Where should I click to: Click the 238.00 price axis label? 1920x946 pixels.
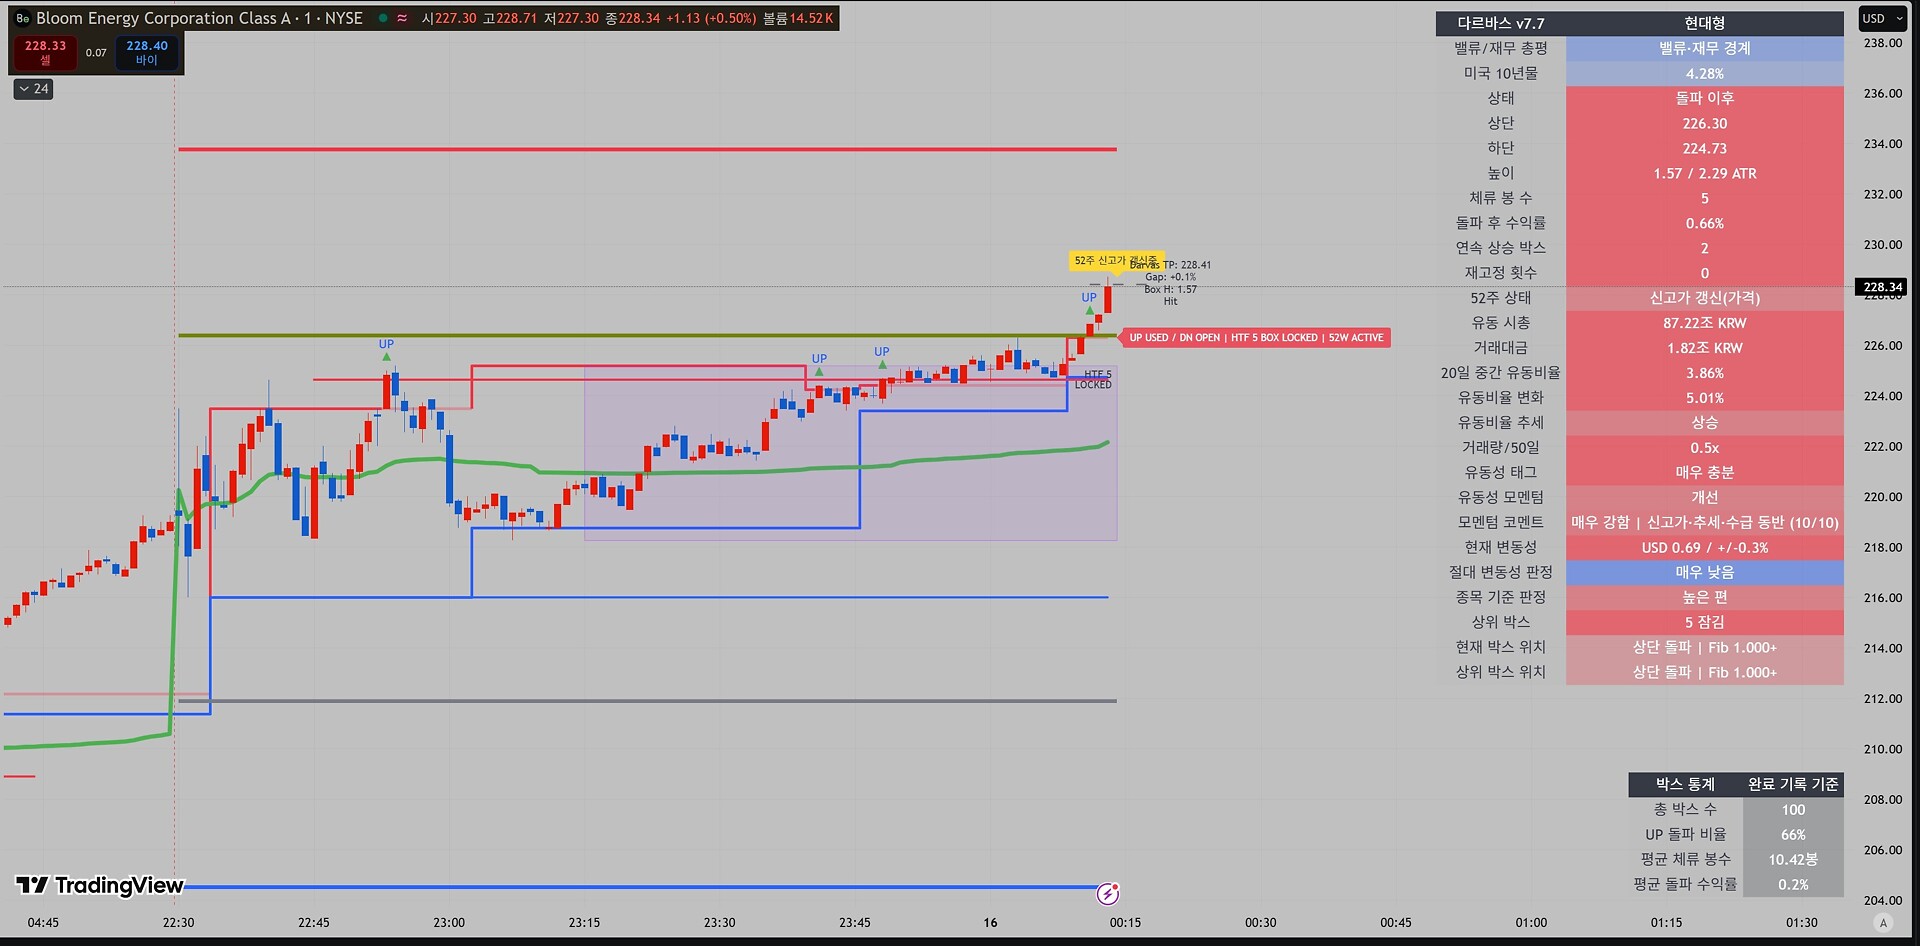click(x=1883, y=43)
